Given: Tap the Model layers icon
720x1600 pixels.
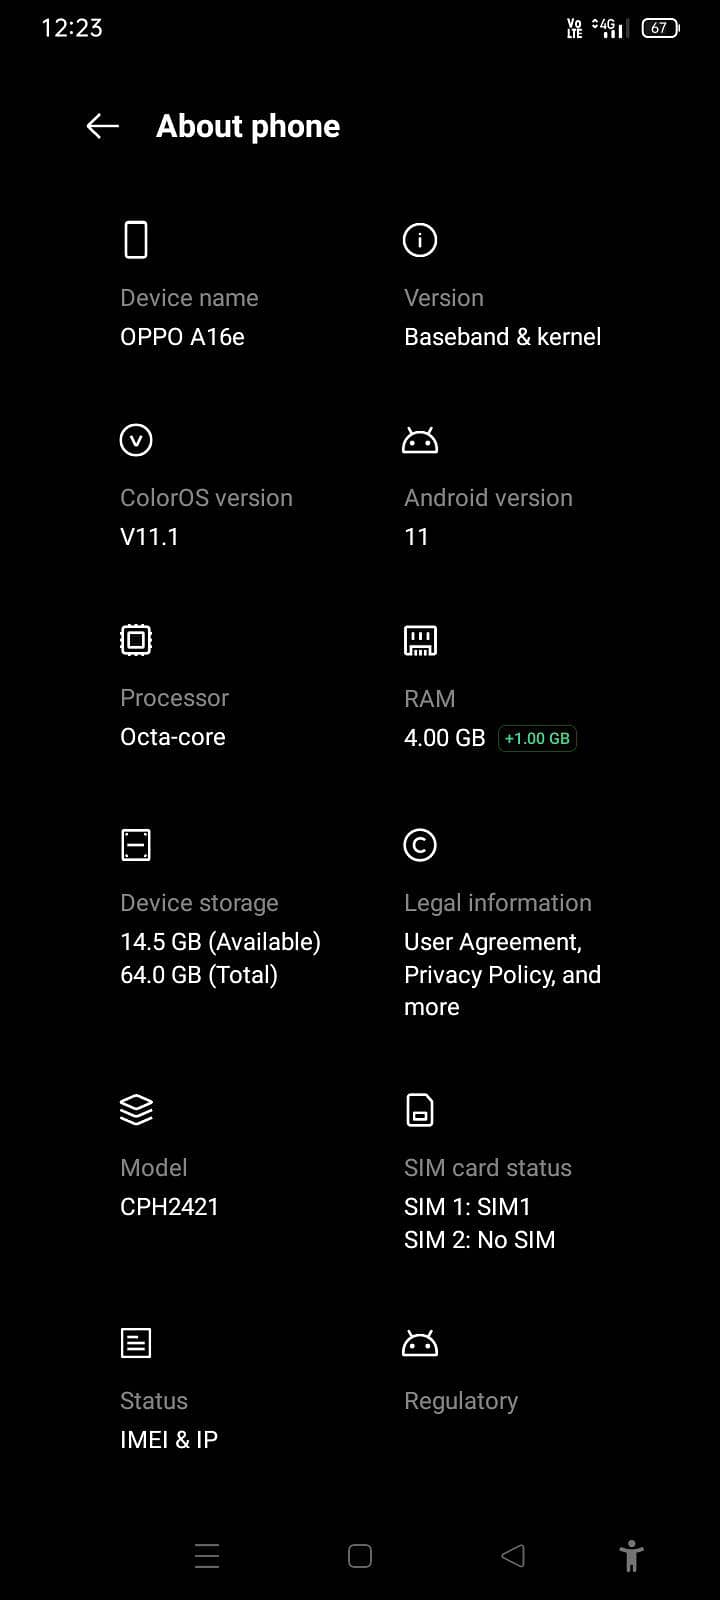Looking at the screenshot, I should (136, 1110).
